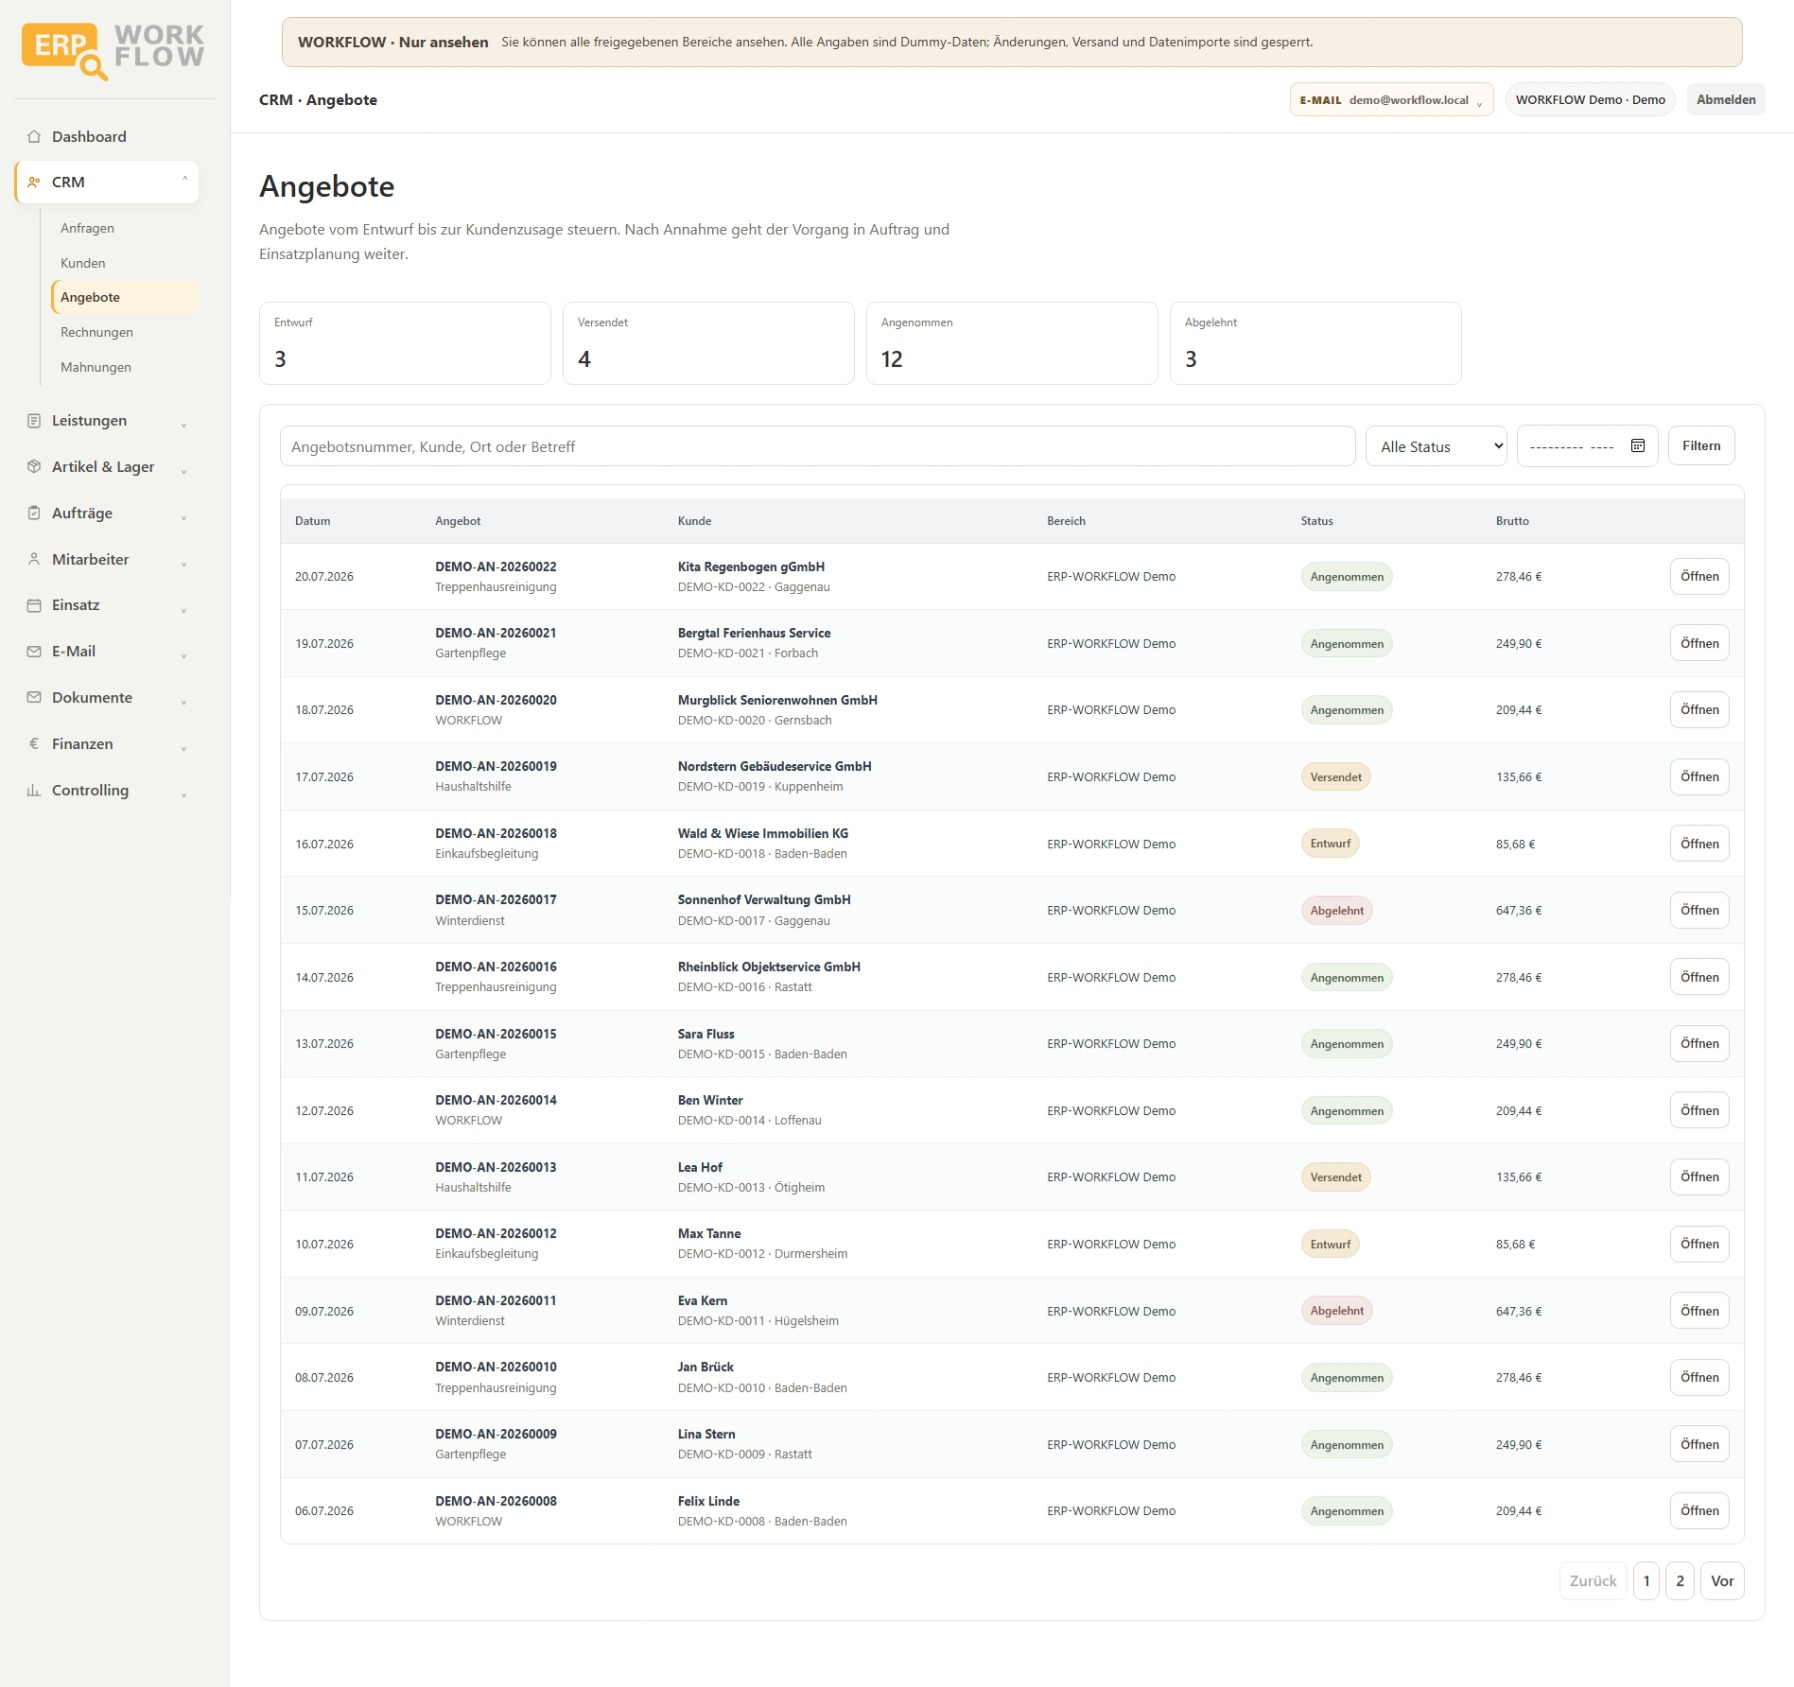Click the Artikel & Lager box icon
Screen dimensions: 1794x1687
pyautogui.click(x=34, y=467)
